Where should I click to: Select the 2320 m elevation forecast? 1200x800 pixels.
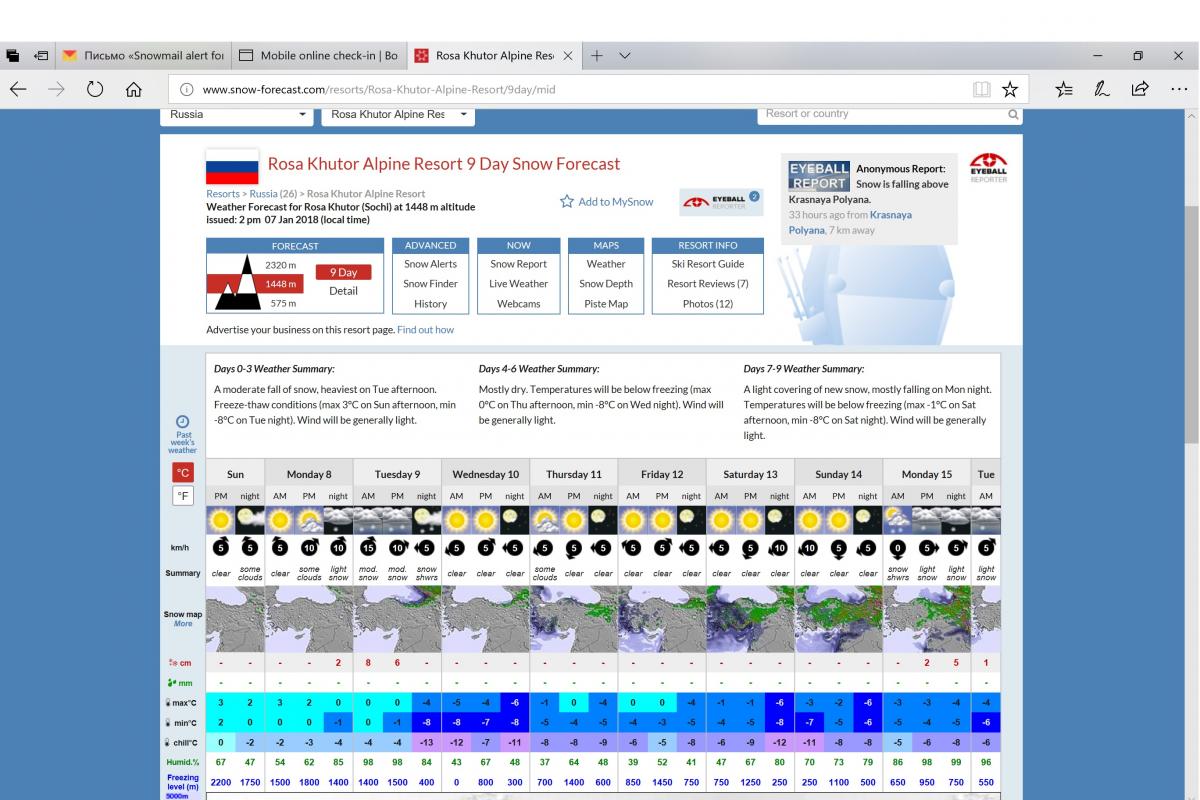pos(280,265)
